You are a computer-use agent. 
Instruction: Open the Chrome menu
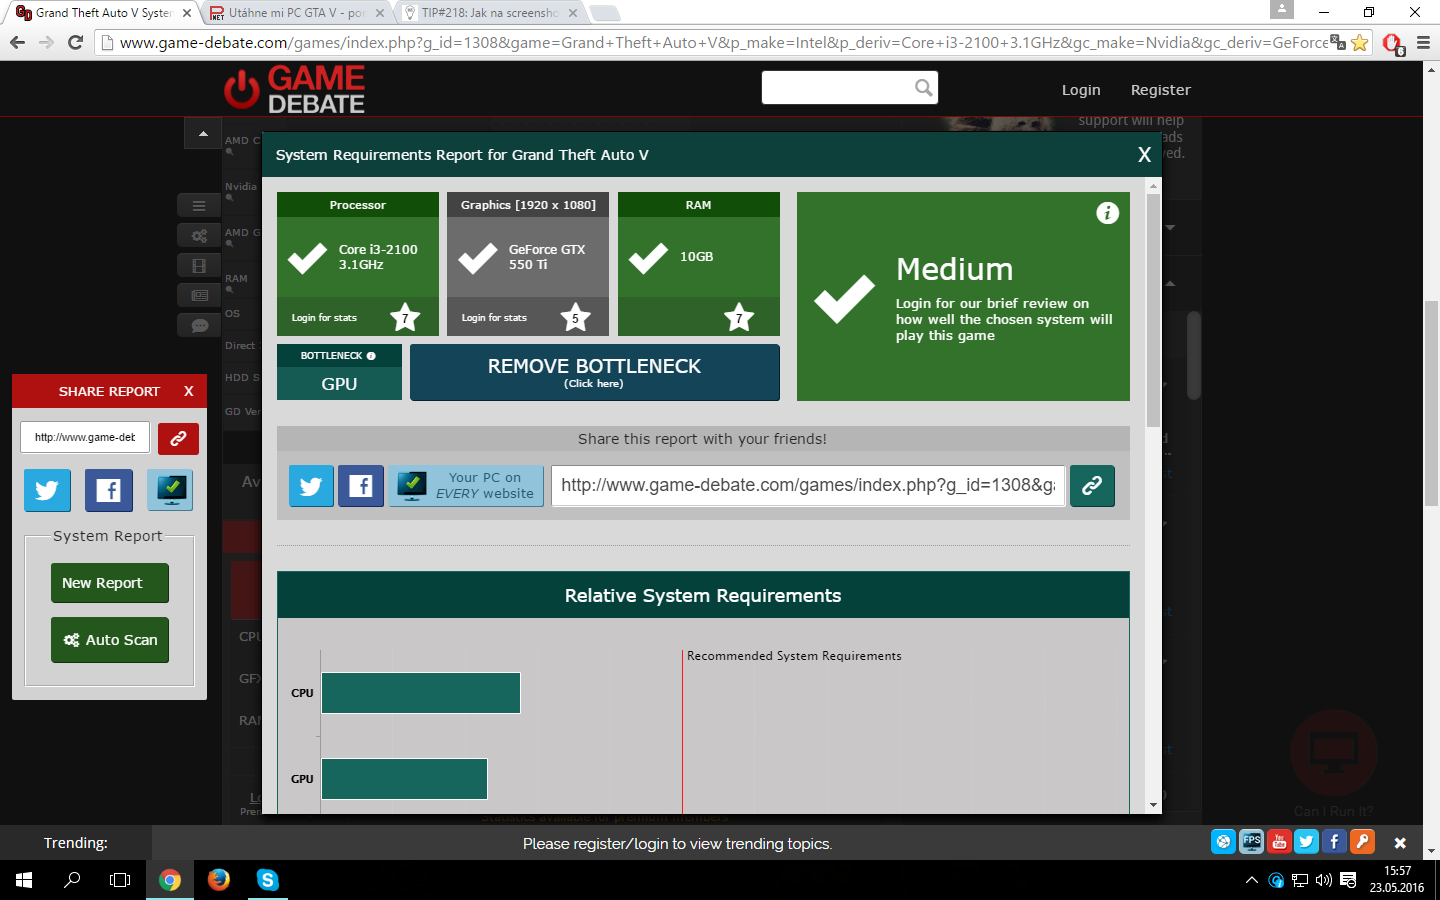(1424, 42)
